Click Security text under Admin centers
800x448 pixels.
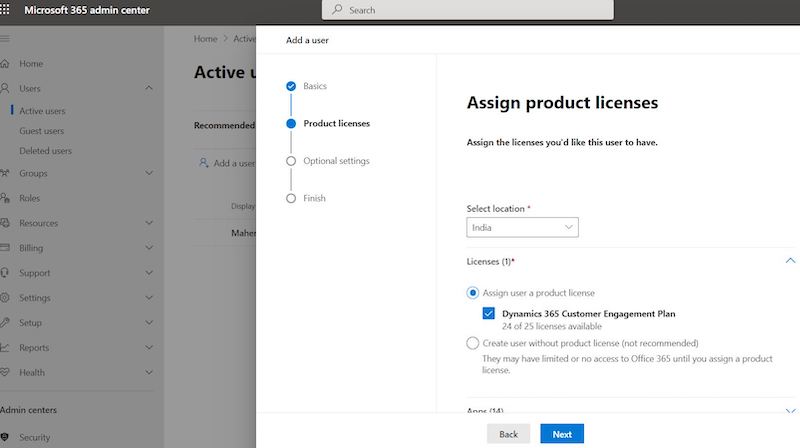pyautogui.click(x=35, y=437)
